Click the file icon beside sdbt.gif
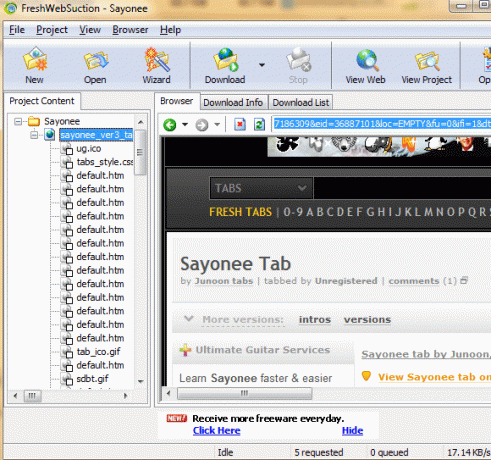This screenshot has height=460, width=491. pos(67,379)
